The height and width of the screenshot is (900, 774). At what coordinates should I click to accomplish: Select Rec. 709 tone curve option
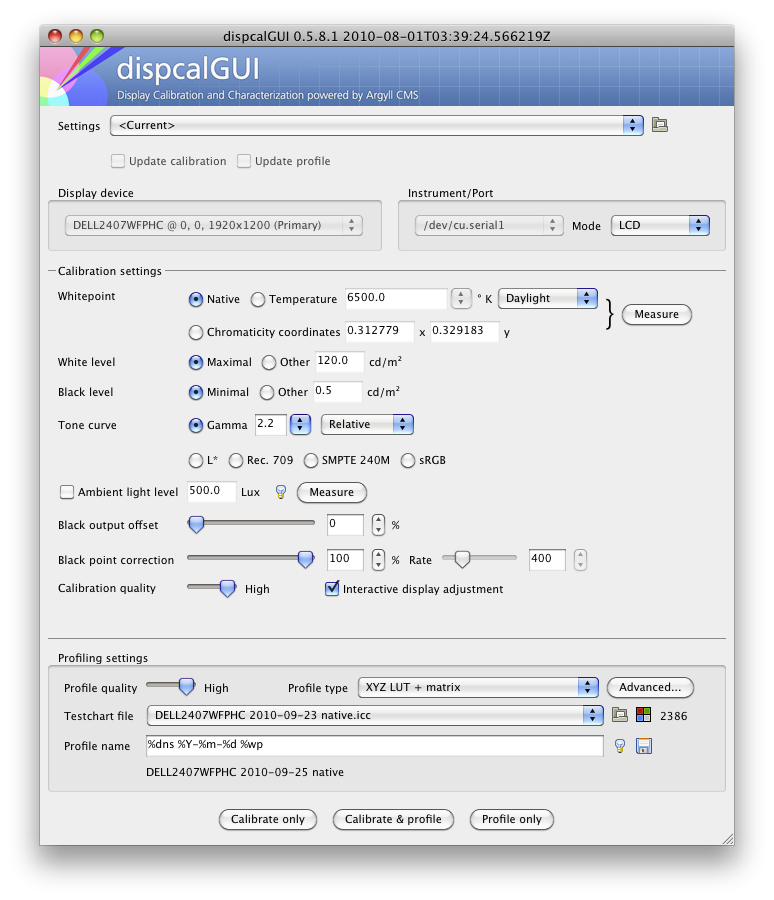click(x=236, y=460)
